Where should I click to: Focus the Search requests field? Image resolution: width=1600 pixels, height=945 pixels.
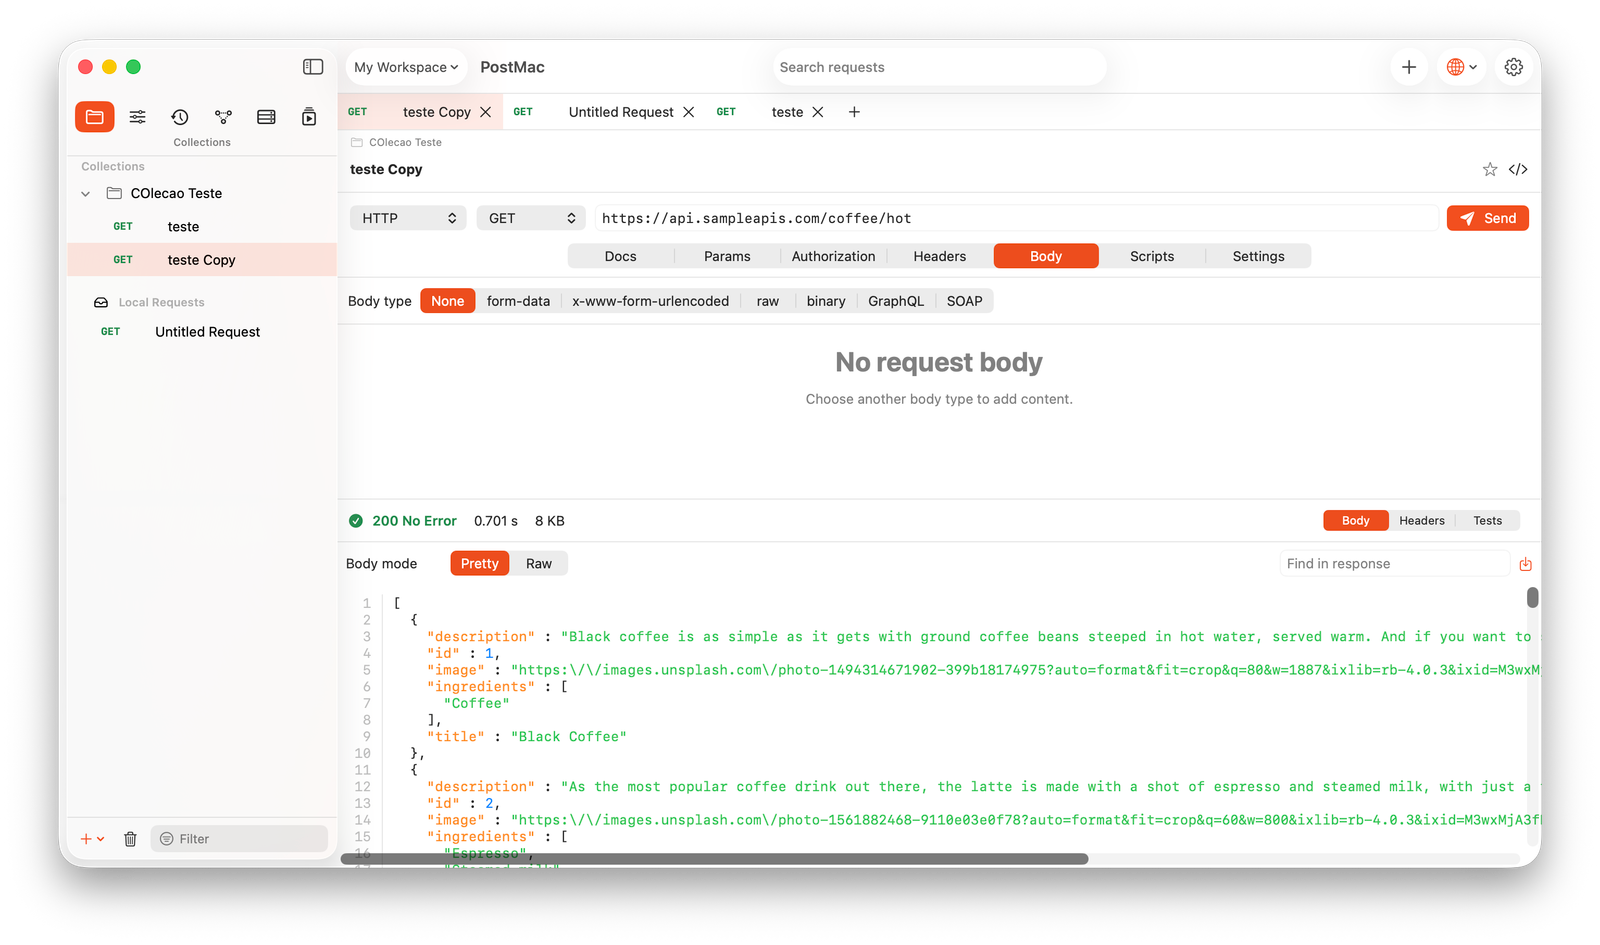point(939,67)
